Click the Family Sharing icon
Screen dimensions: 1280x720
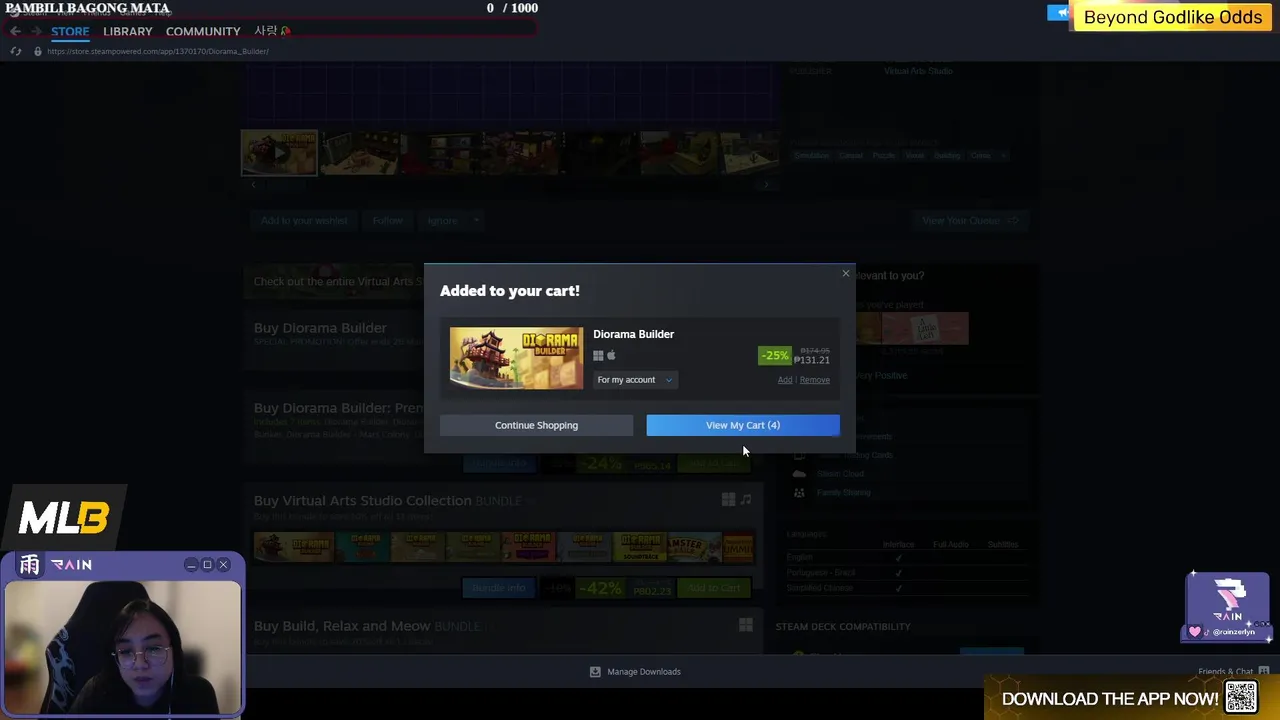[799, 493]
